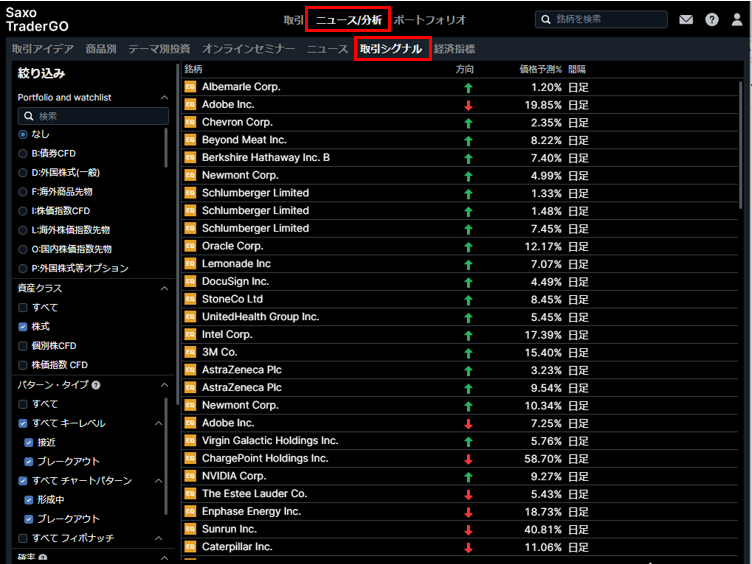Click the EQ icon for Berkshire Hathaway Inc. B

[x=190, y=157]
